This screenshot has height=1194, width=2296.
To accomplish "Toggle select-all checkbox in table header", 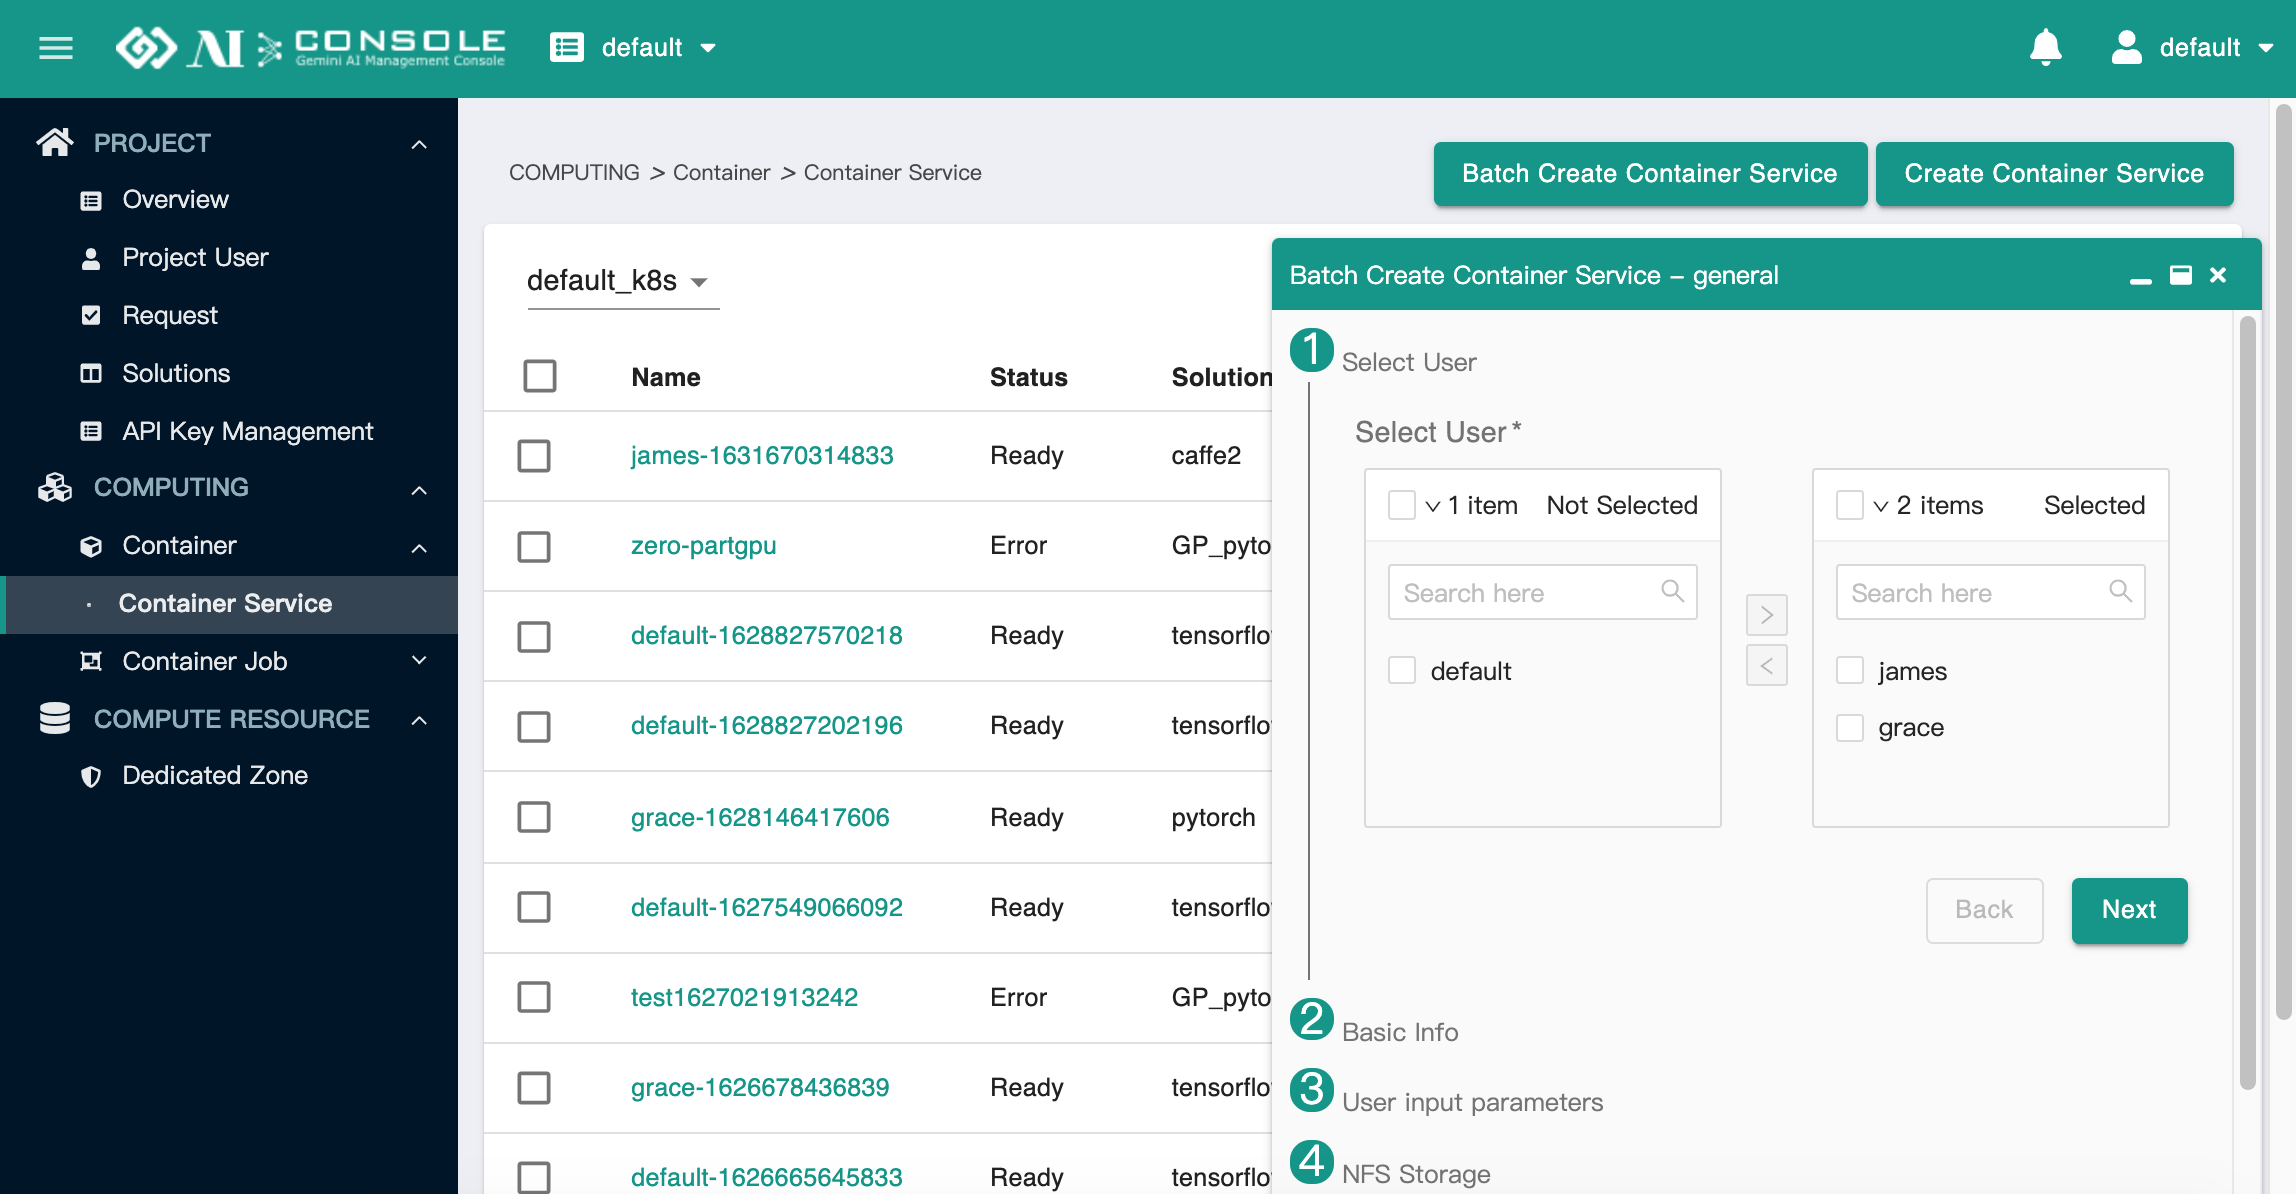I will pyautogui.click(x=540, y=376).
